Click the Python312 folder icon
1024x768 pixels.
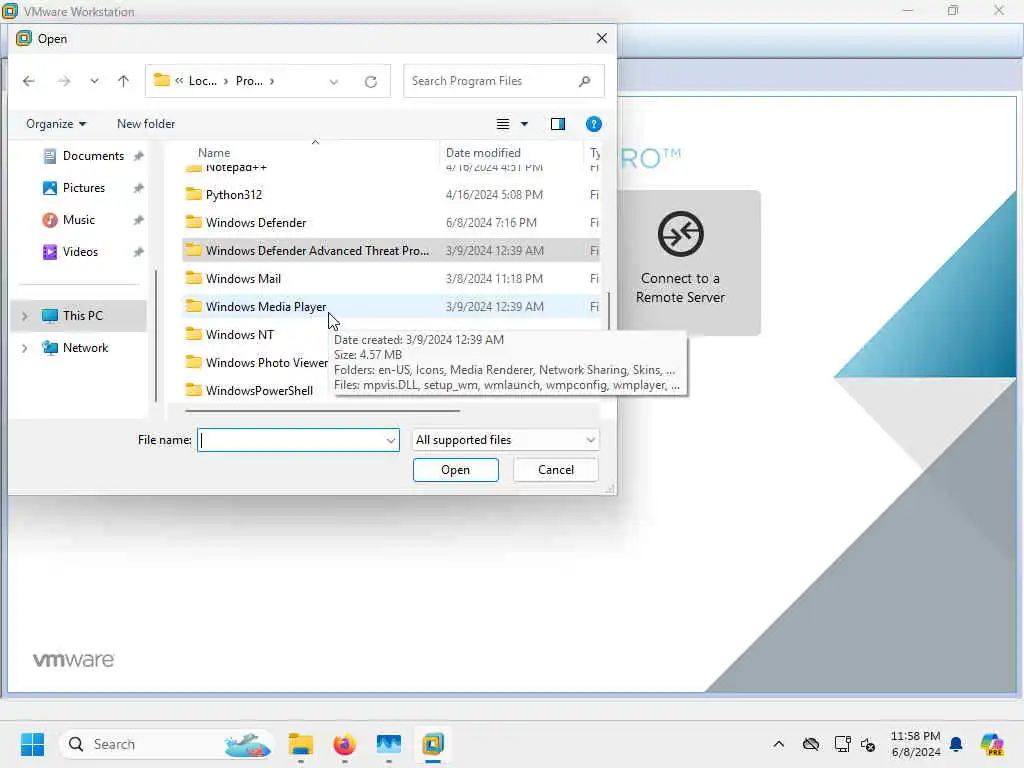tap(193, 194)
